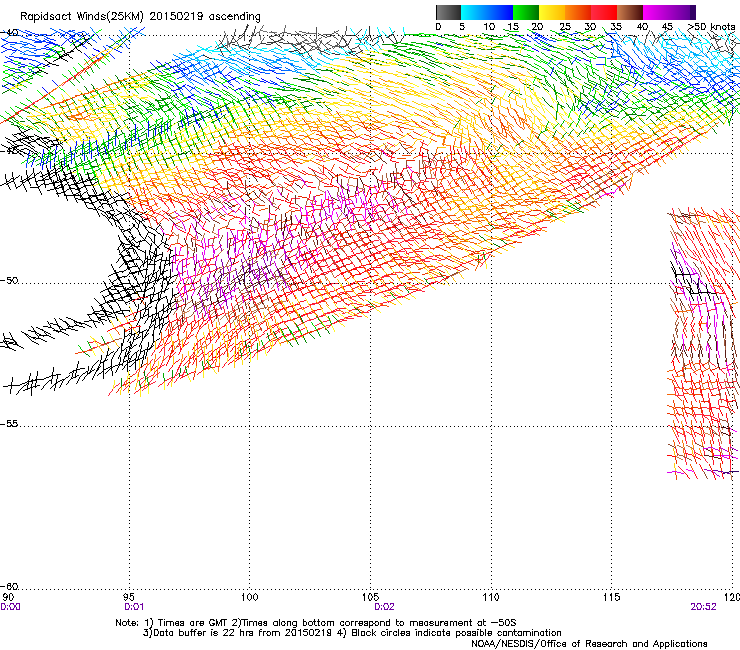Select the green 15–20 knots legend segment
The width and height of the screenshot is (740, 650).
(x=526, y=12)
